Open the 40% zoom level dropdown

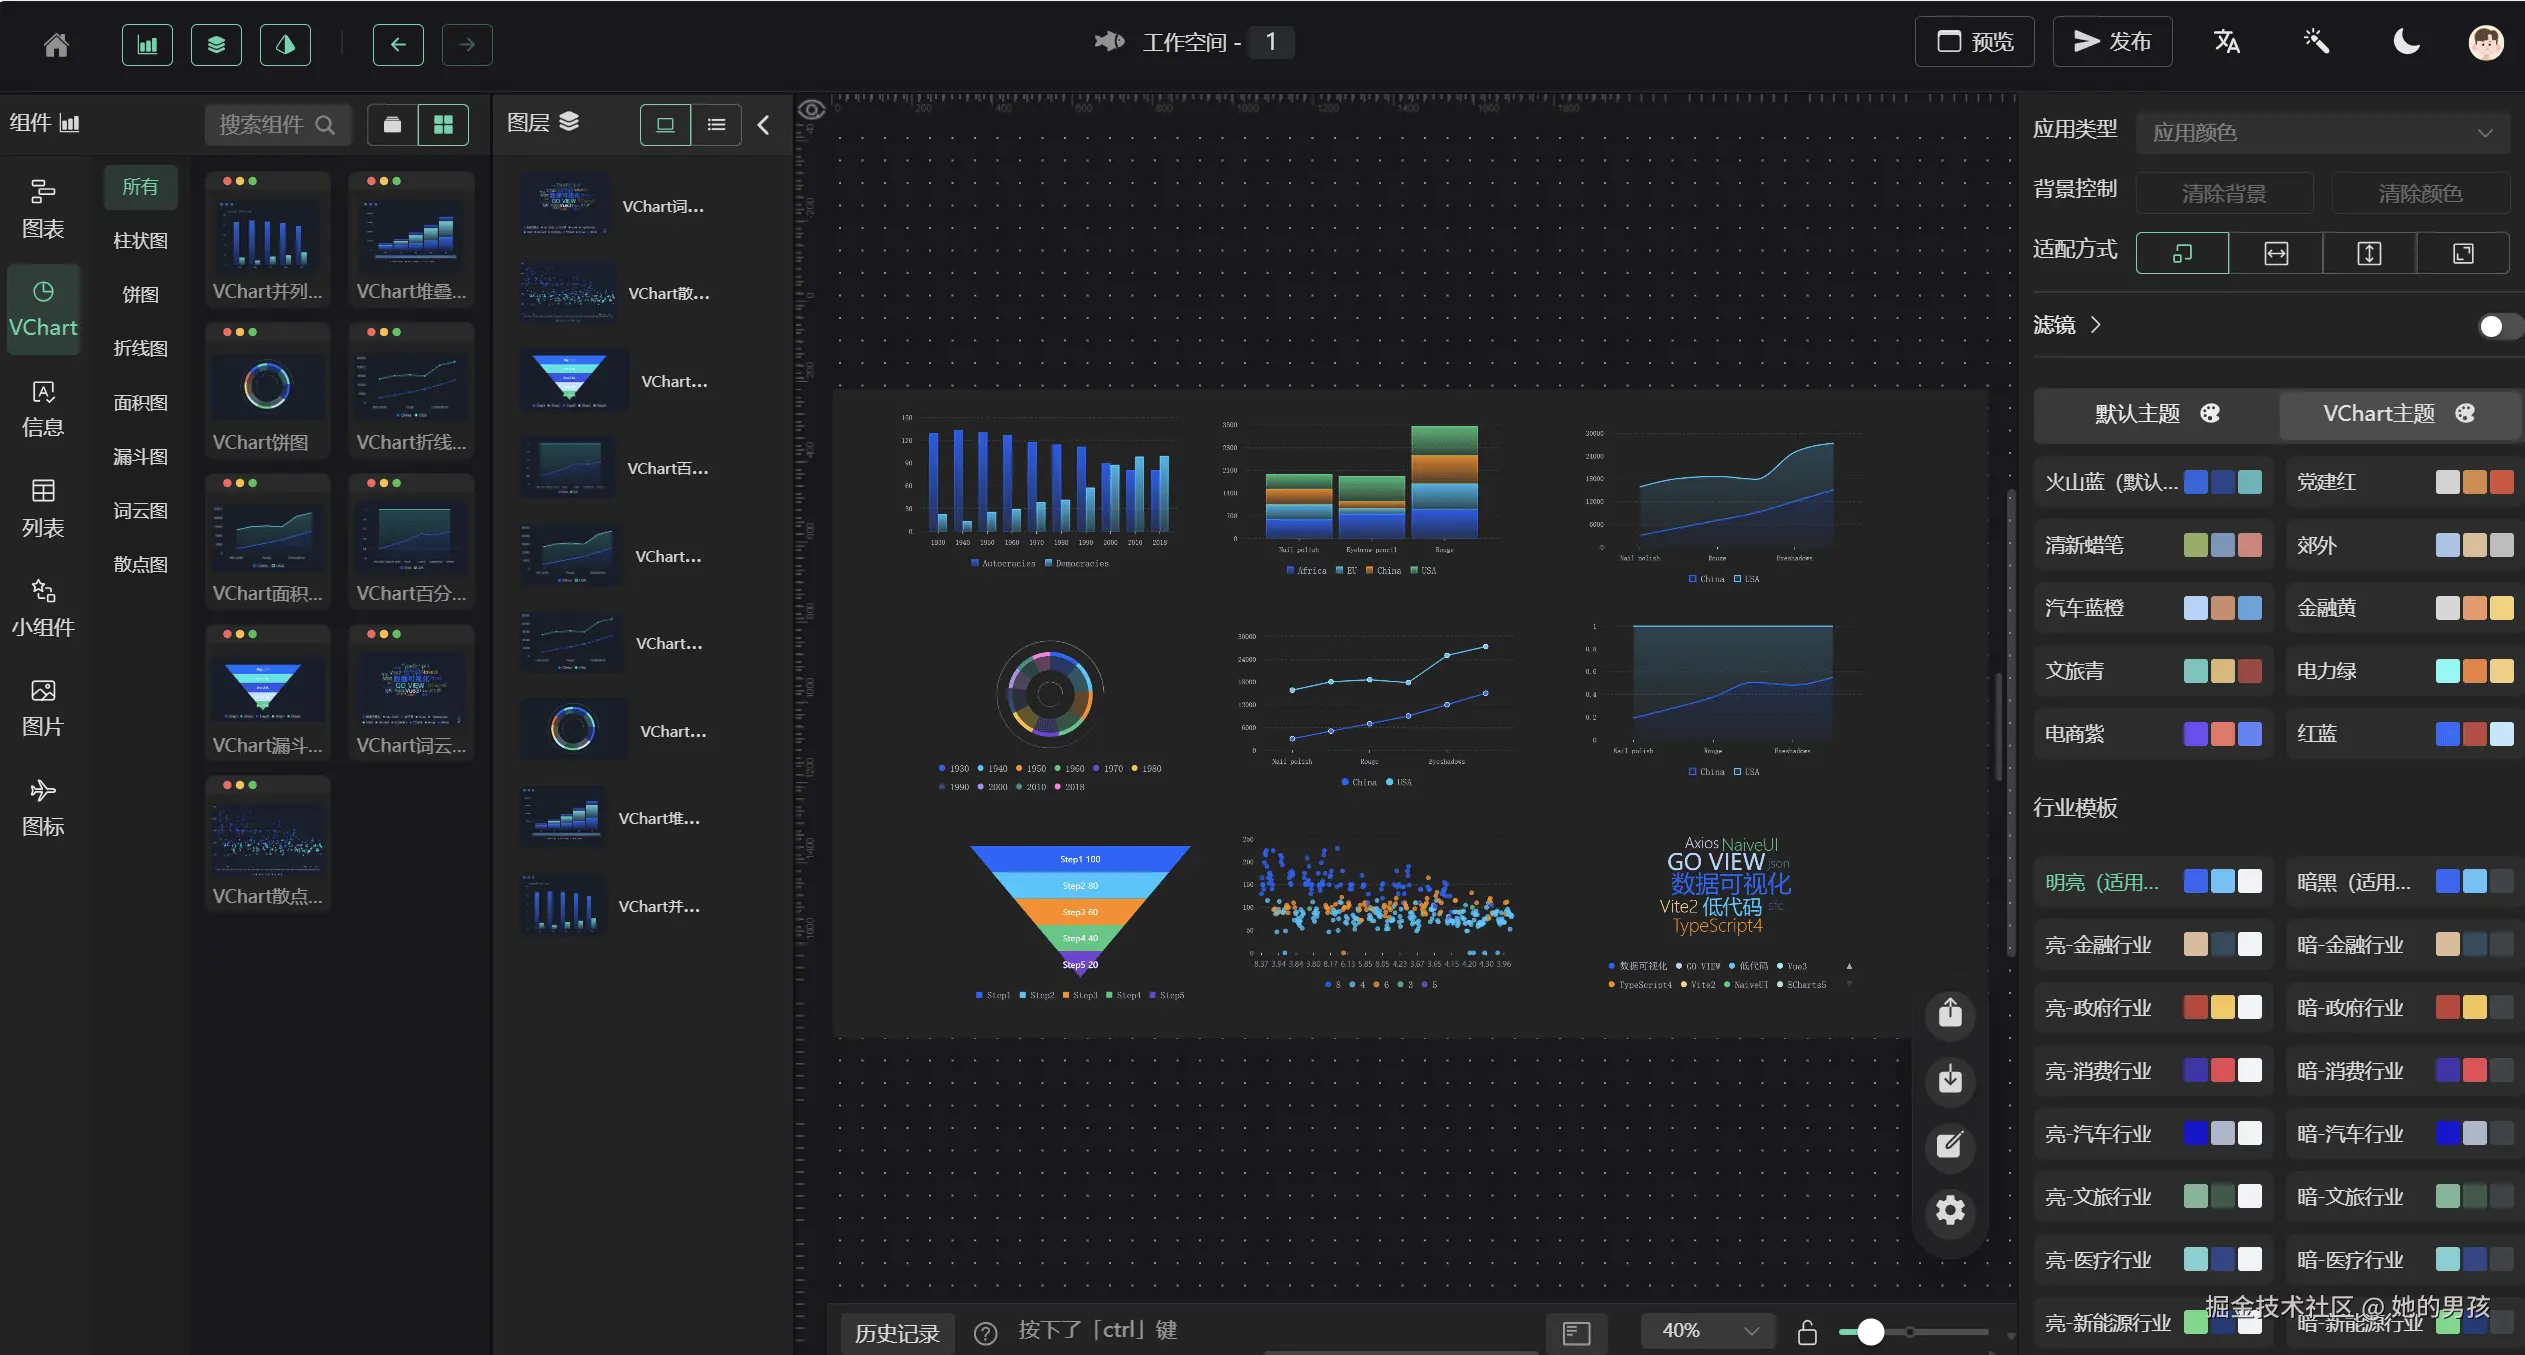1706,1330
